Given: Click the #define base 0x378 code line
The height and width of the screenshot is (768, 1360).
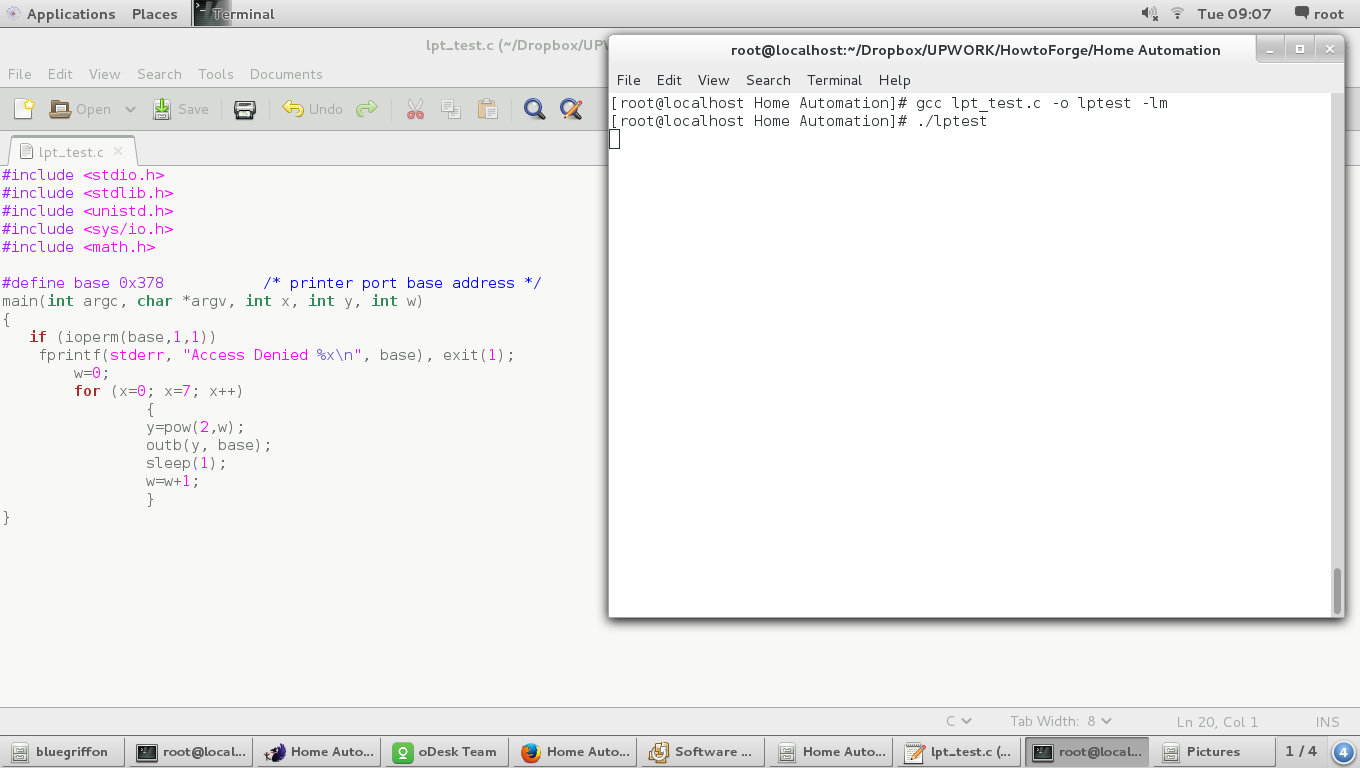Looking at the screenshot, I should [x=271, y=283].
